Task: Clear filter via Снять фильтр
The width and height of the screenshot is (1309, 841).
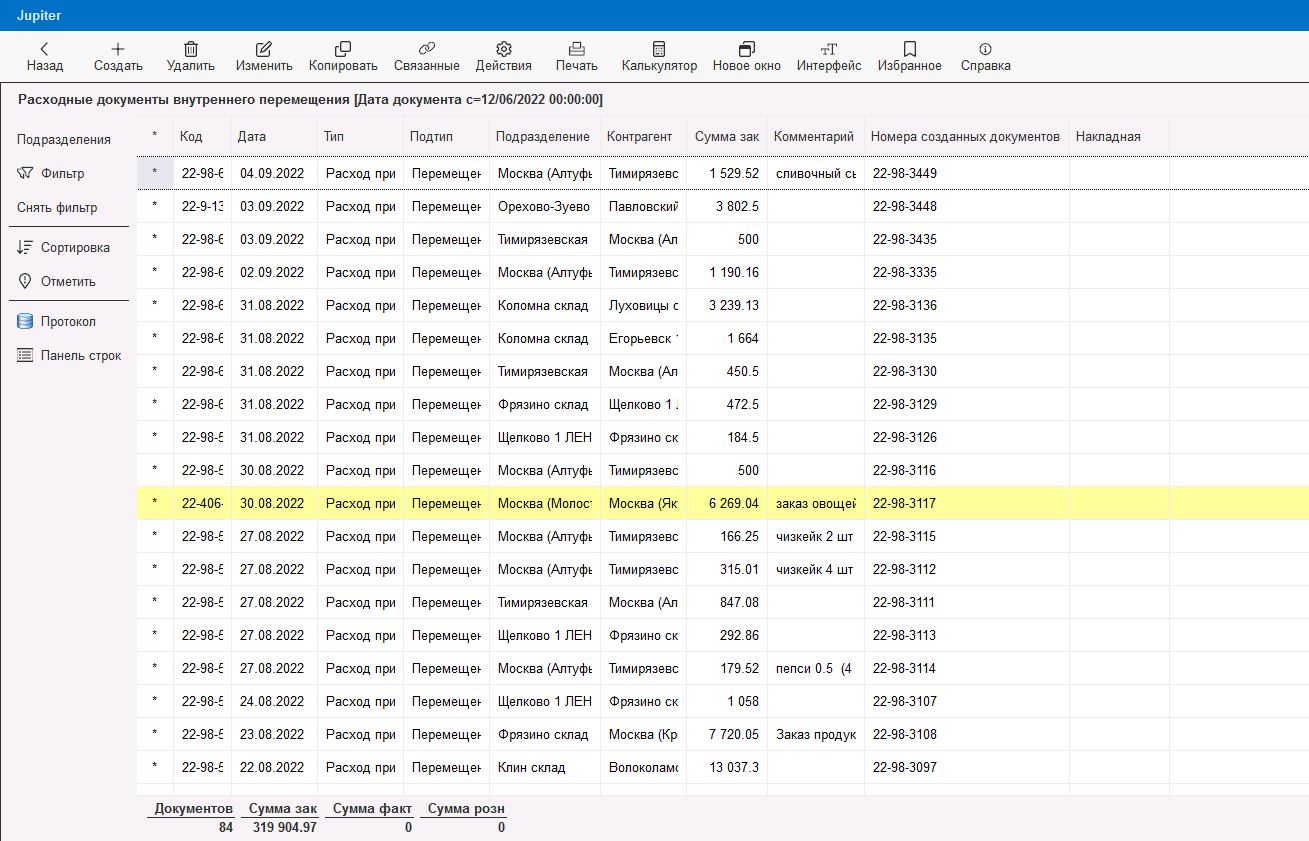Action: 57,208
